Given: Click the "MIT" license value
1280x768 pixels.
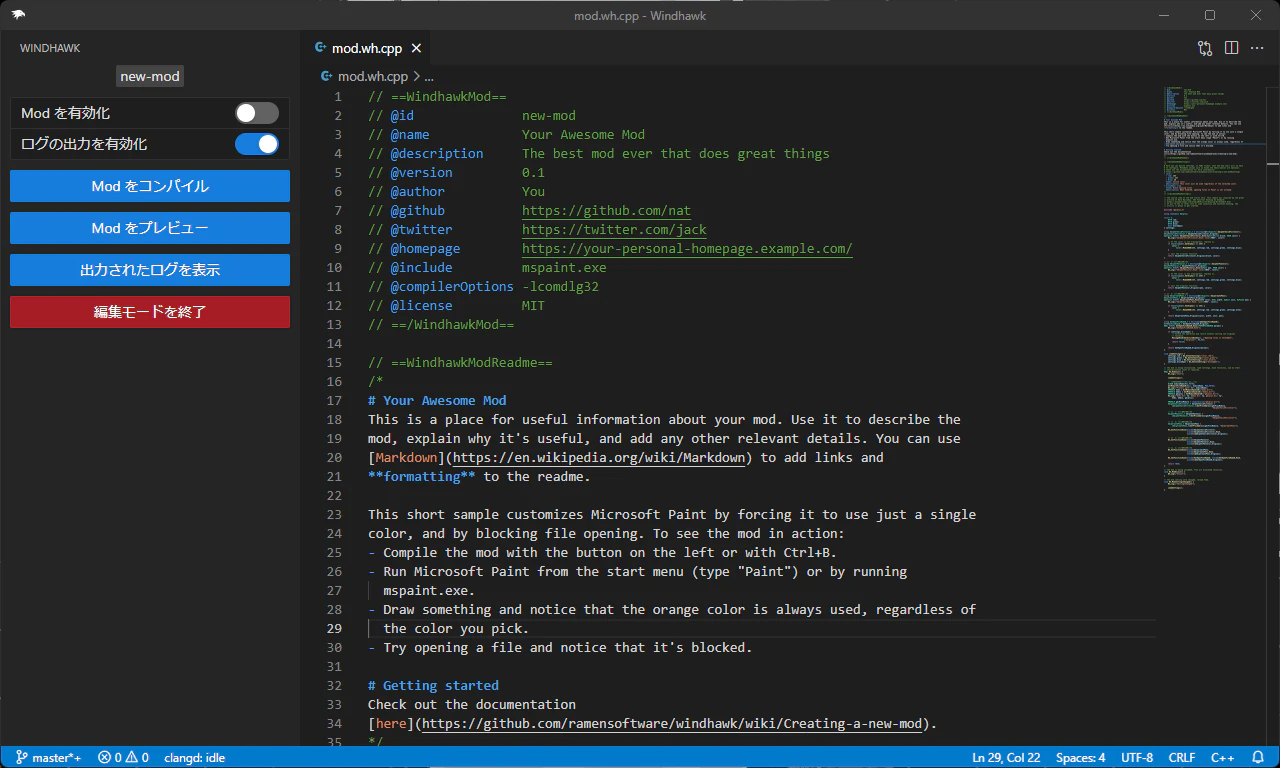Looking at the screenshot, I should click(533, 306).
